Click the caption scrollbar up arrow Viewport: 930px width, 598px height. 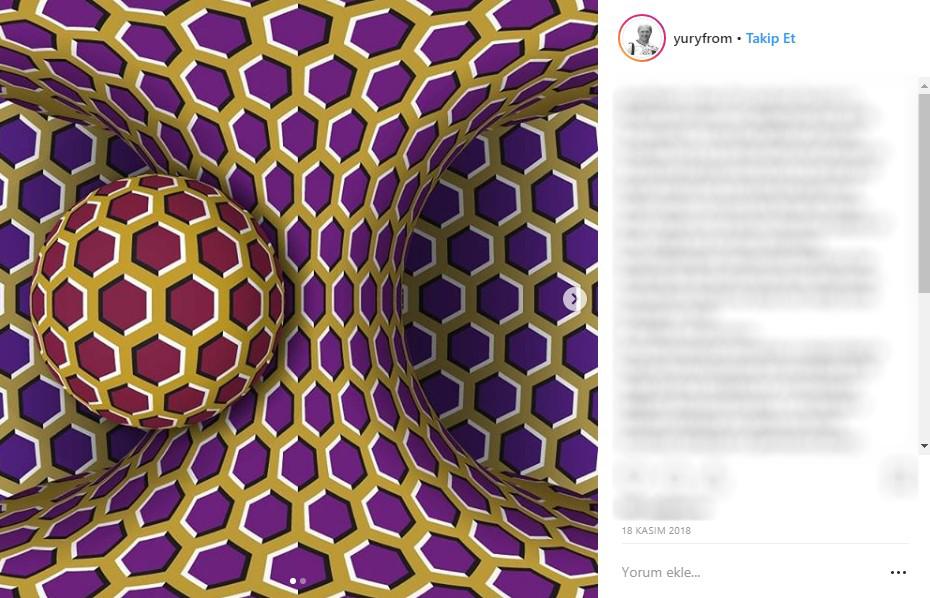pyautogui.click(x=924, y=86)
